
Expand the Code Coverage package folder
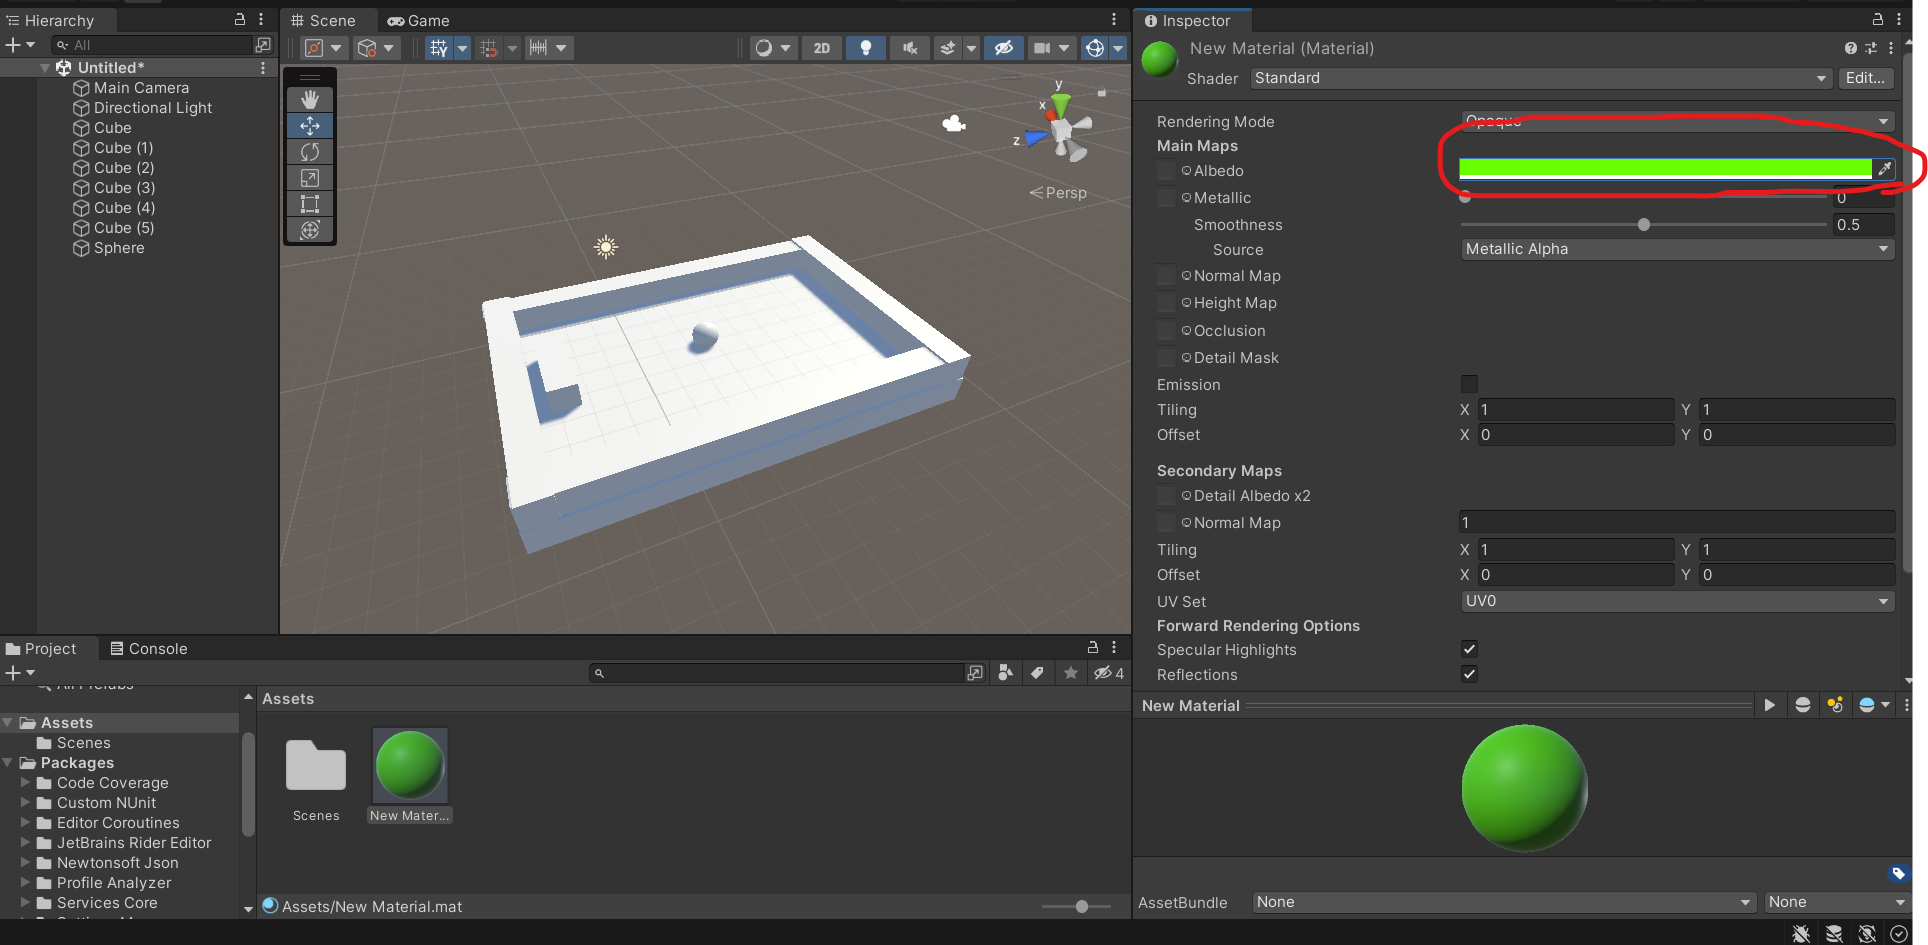(26, 783)
